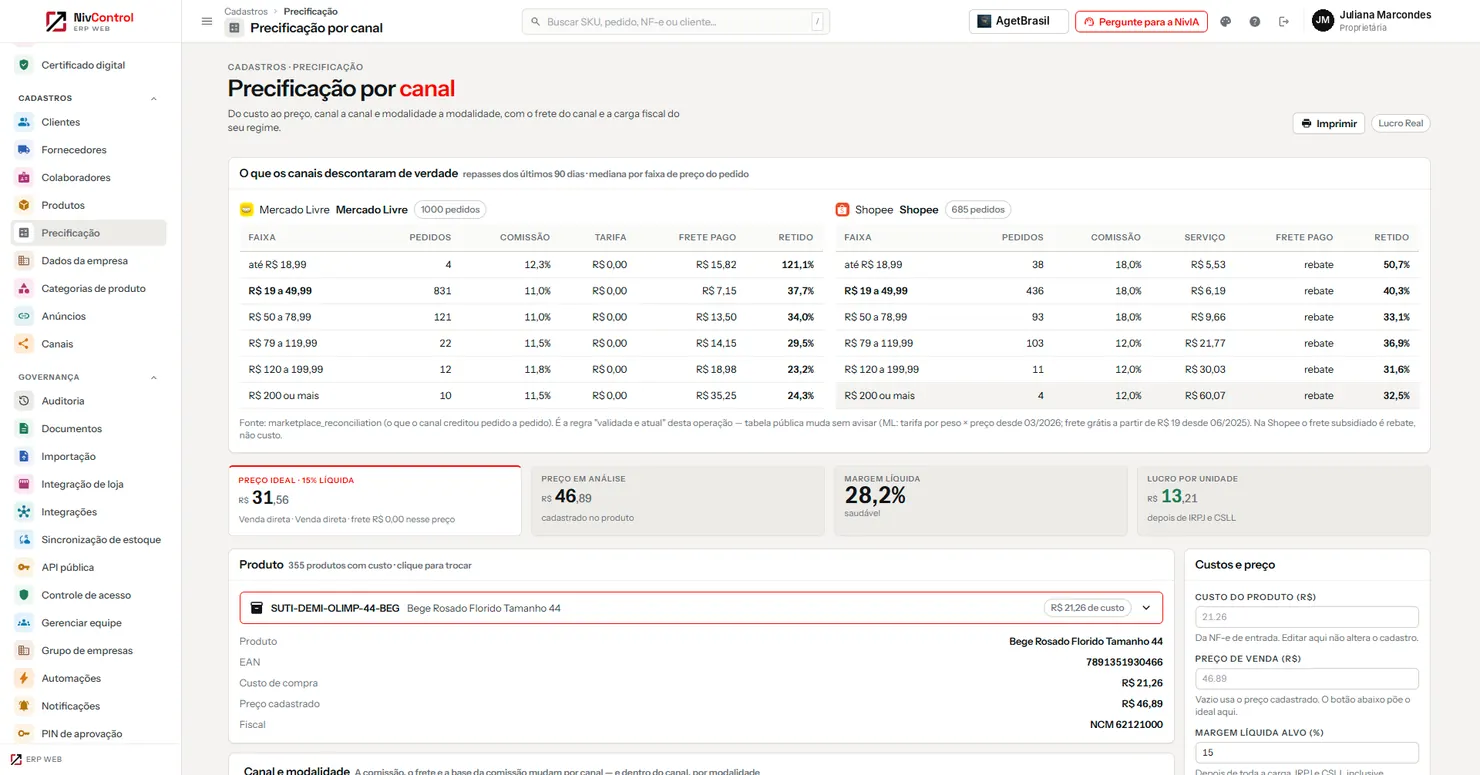
Task: Click the Categorias de produto icon
Action: click(24, 289)
